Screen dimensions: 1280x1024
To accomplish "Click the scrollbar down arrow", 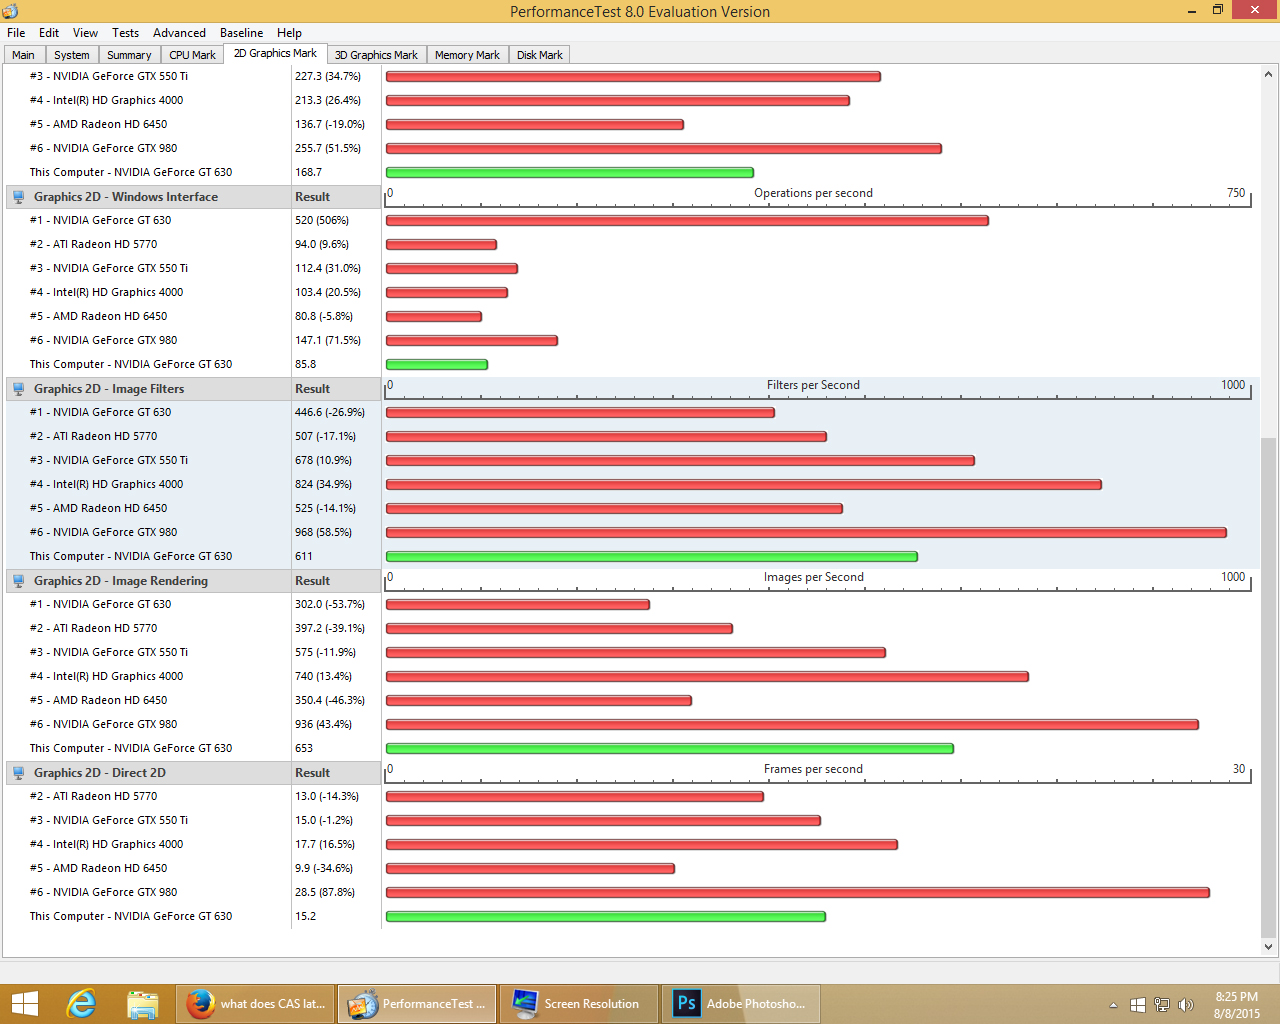I will point(1268,946).
